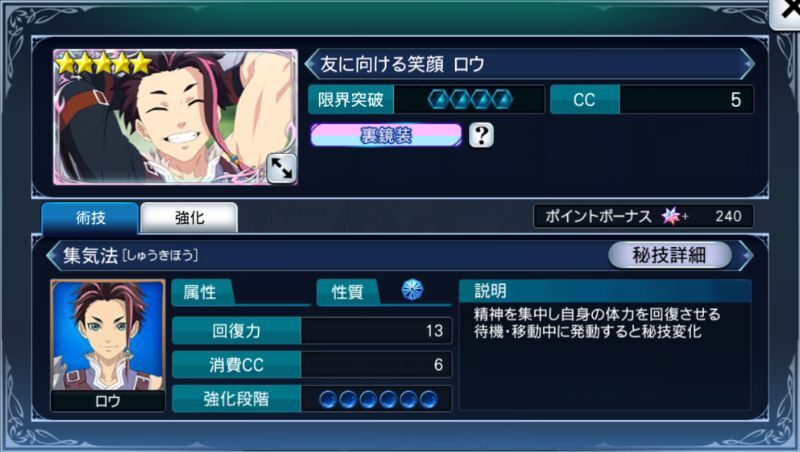Switch to the 強化 tab
This screenshot has height=452, width=800.
(189, 218)
